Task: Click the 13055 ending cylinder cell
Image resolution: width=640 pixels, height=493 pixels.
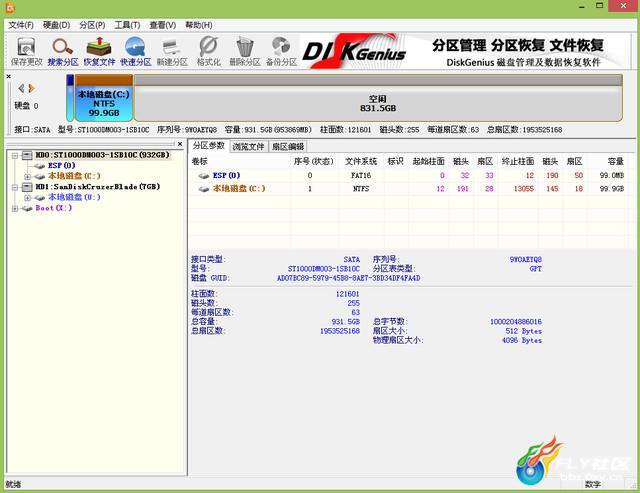Action: tap(524, 189)
